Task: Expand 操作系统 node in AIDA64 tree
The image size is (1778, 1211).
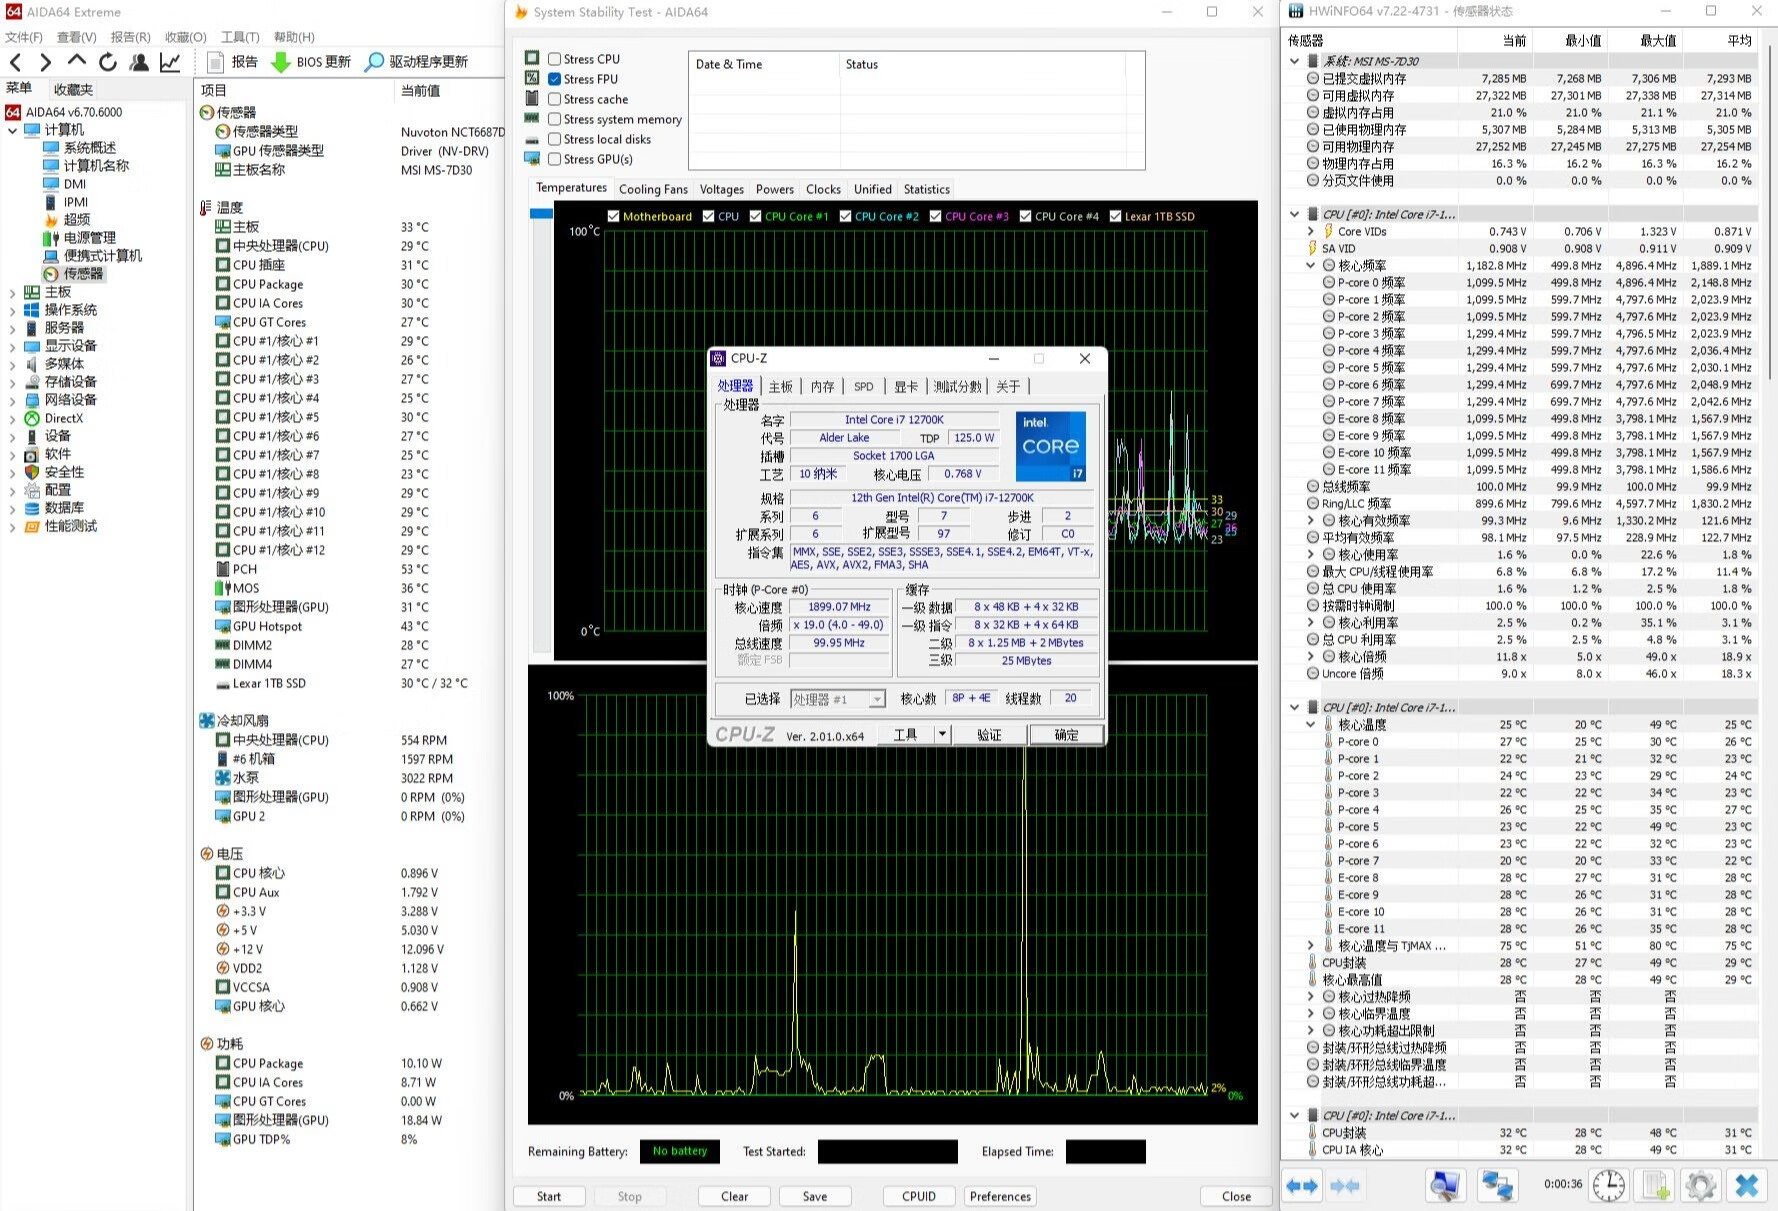Action: tap(12, 310)
